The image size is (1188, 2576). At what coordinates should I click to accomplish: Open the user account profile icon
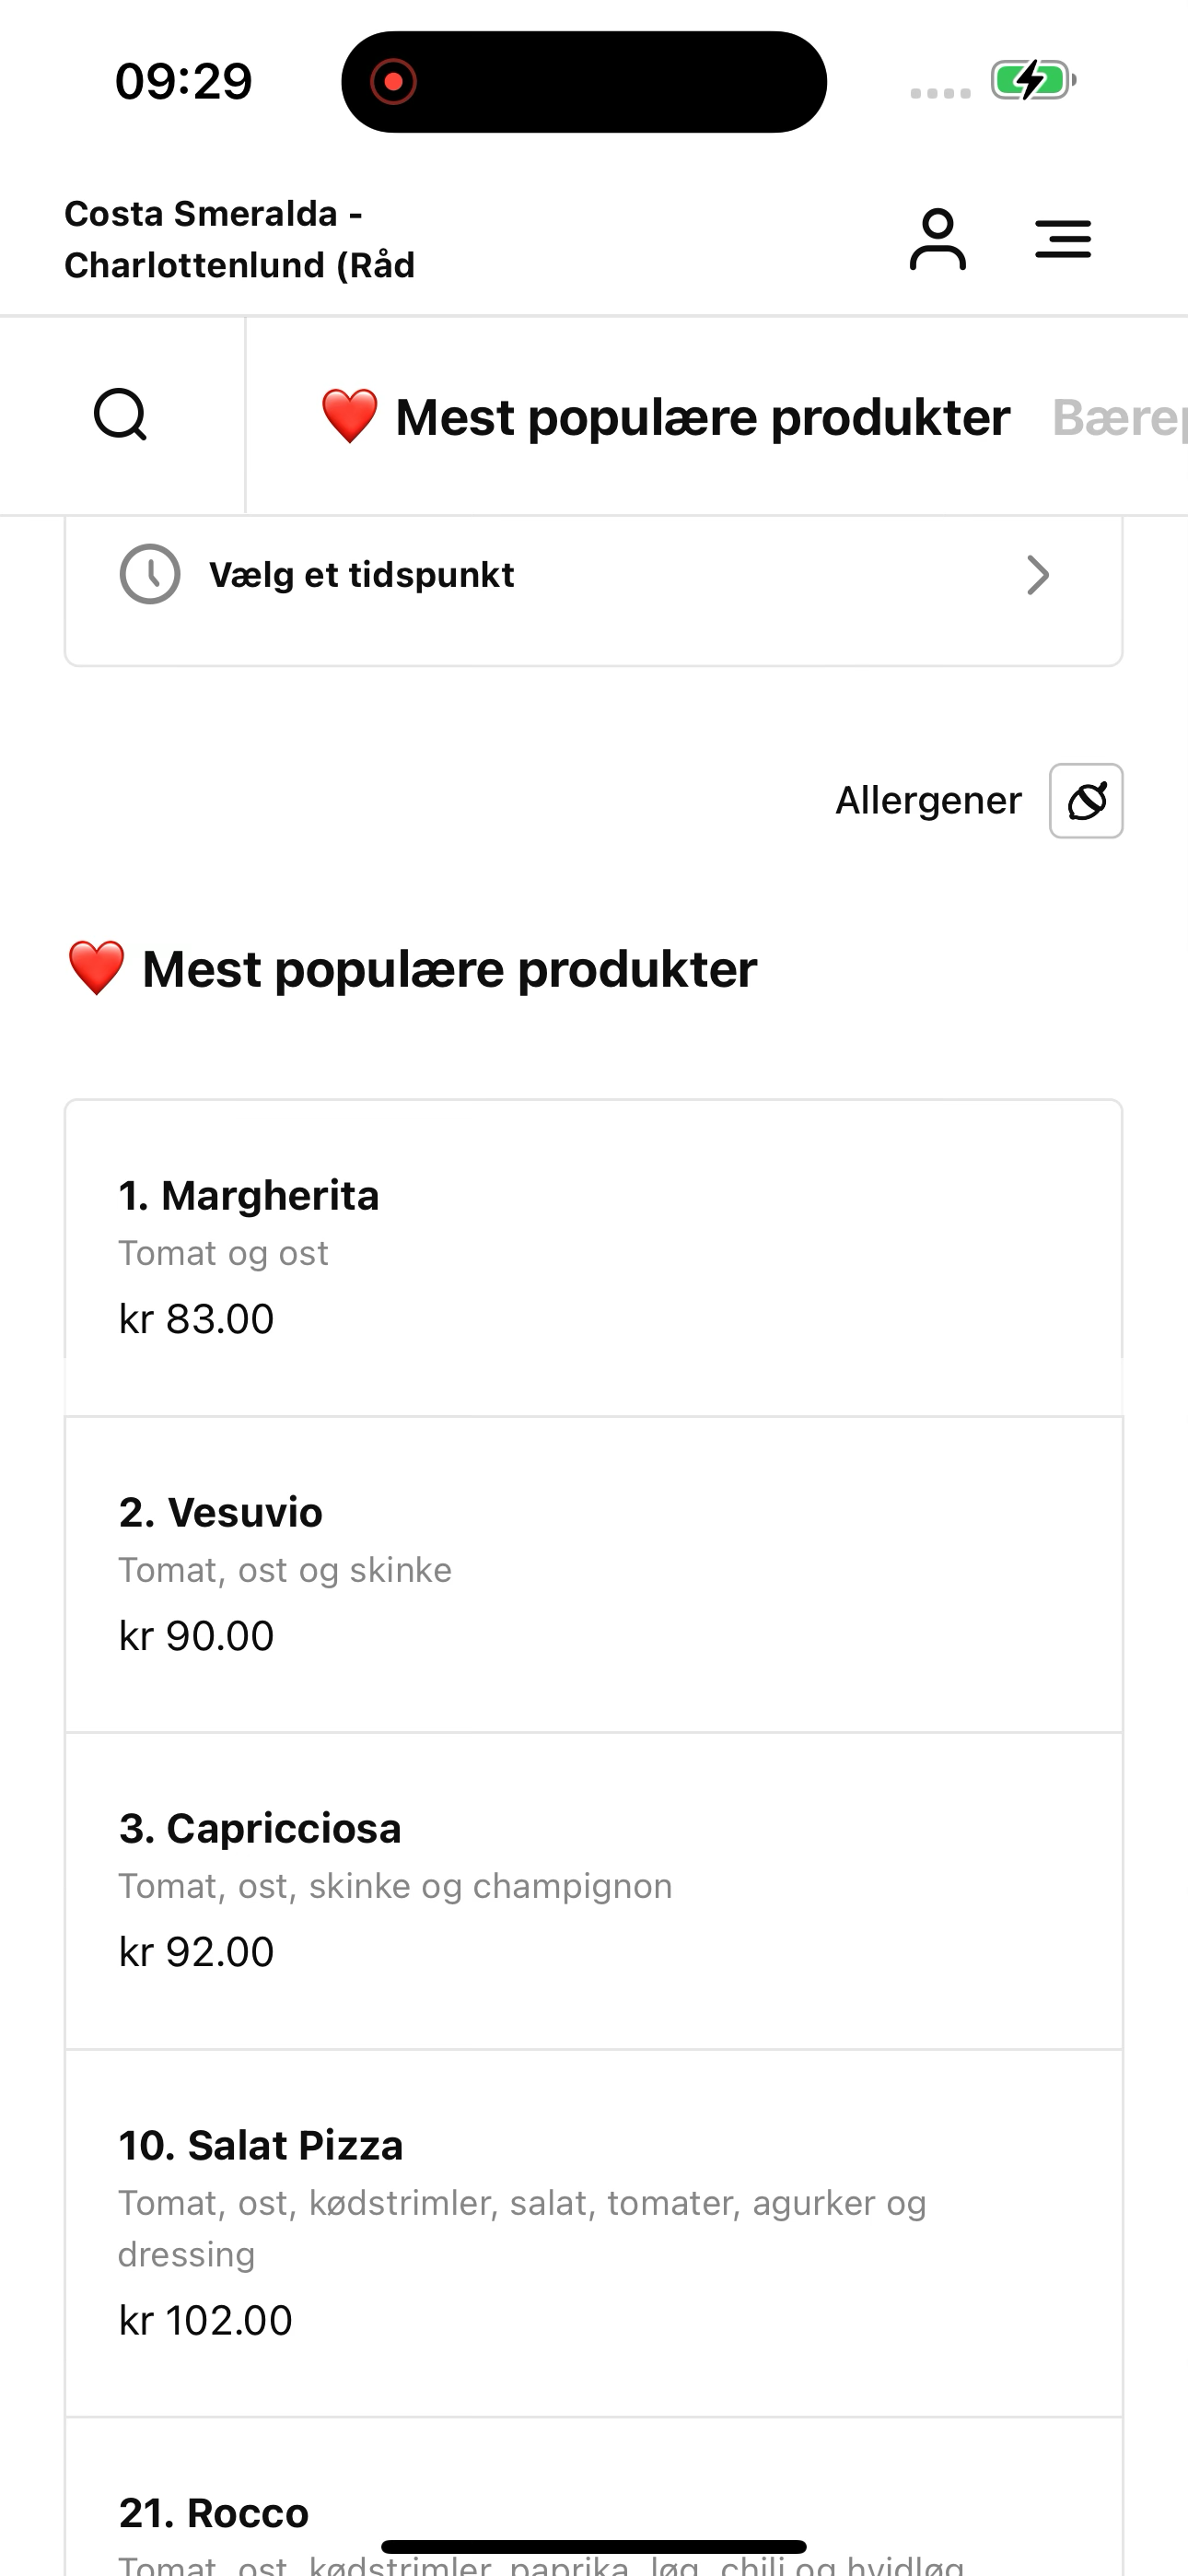[938, 239]
